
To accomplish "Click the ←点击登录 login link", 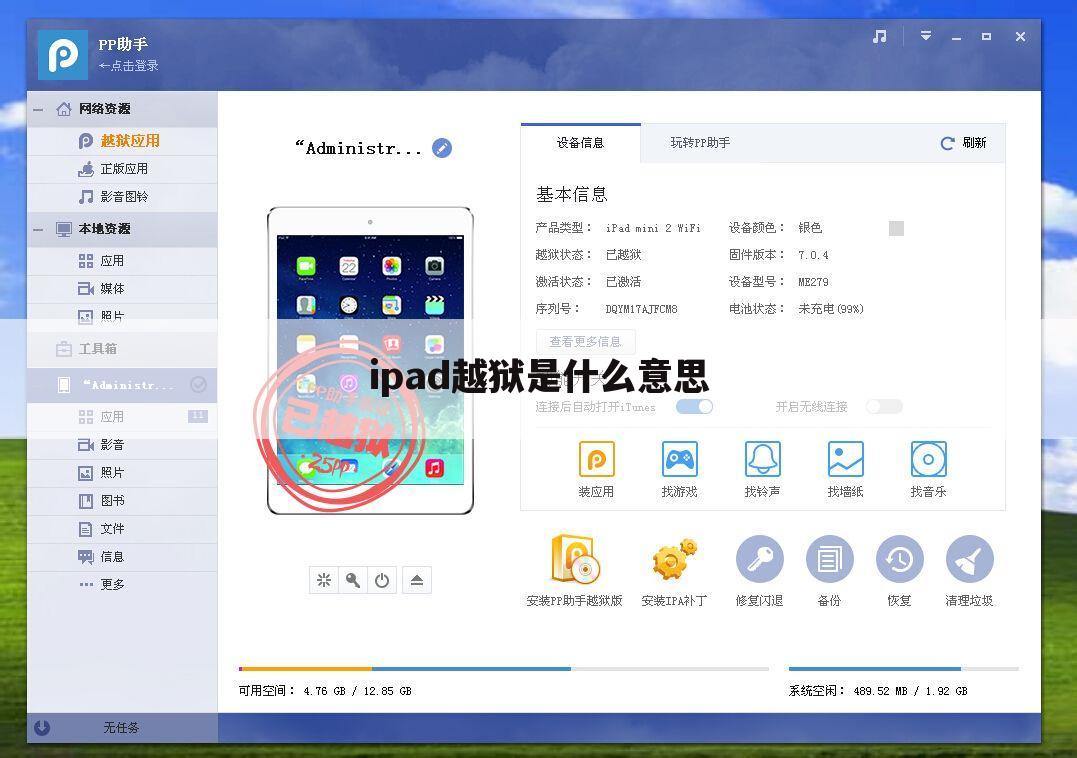I will pos(128,66).
